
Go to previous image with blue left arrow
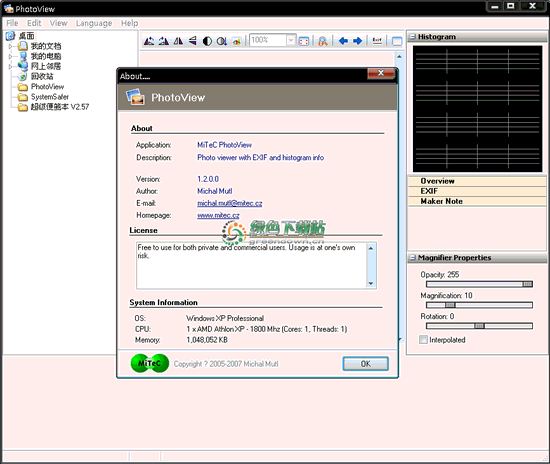(x=343, y=41)
